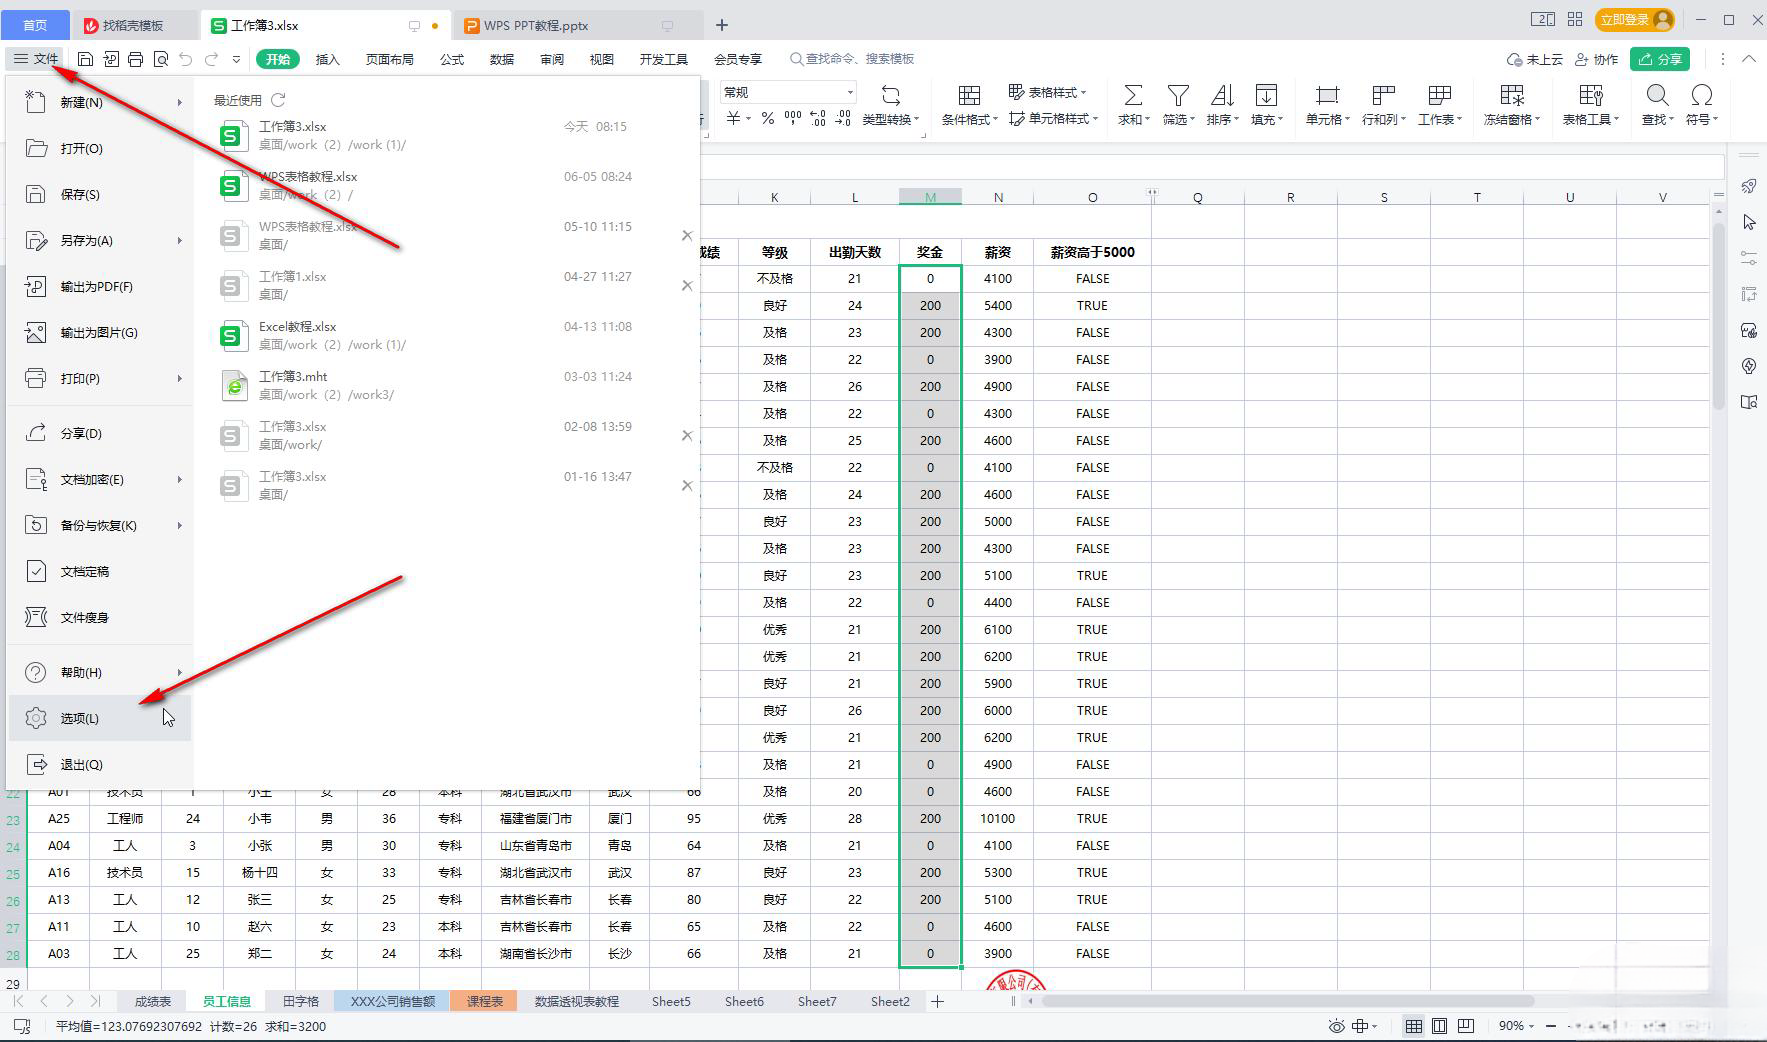Viewport: 1767px width, 1042px height.
Task: Click the 查找 magnifier find icon
Action: click(x=1657, y=95)
